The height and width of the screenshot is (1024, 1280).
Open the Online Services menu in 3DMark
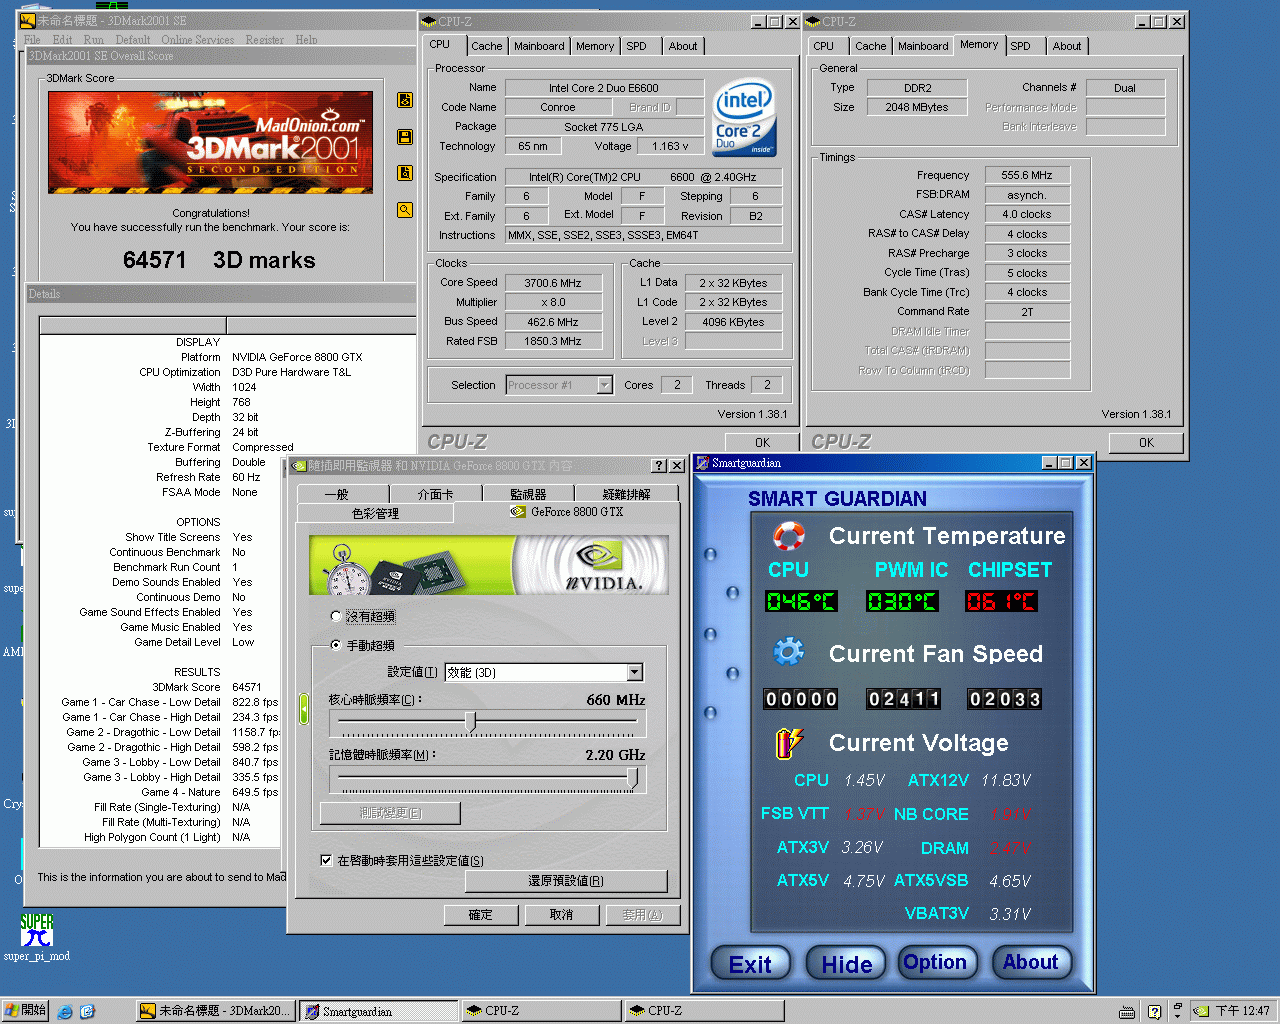tap(197, 40)
